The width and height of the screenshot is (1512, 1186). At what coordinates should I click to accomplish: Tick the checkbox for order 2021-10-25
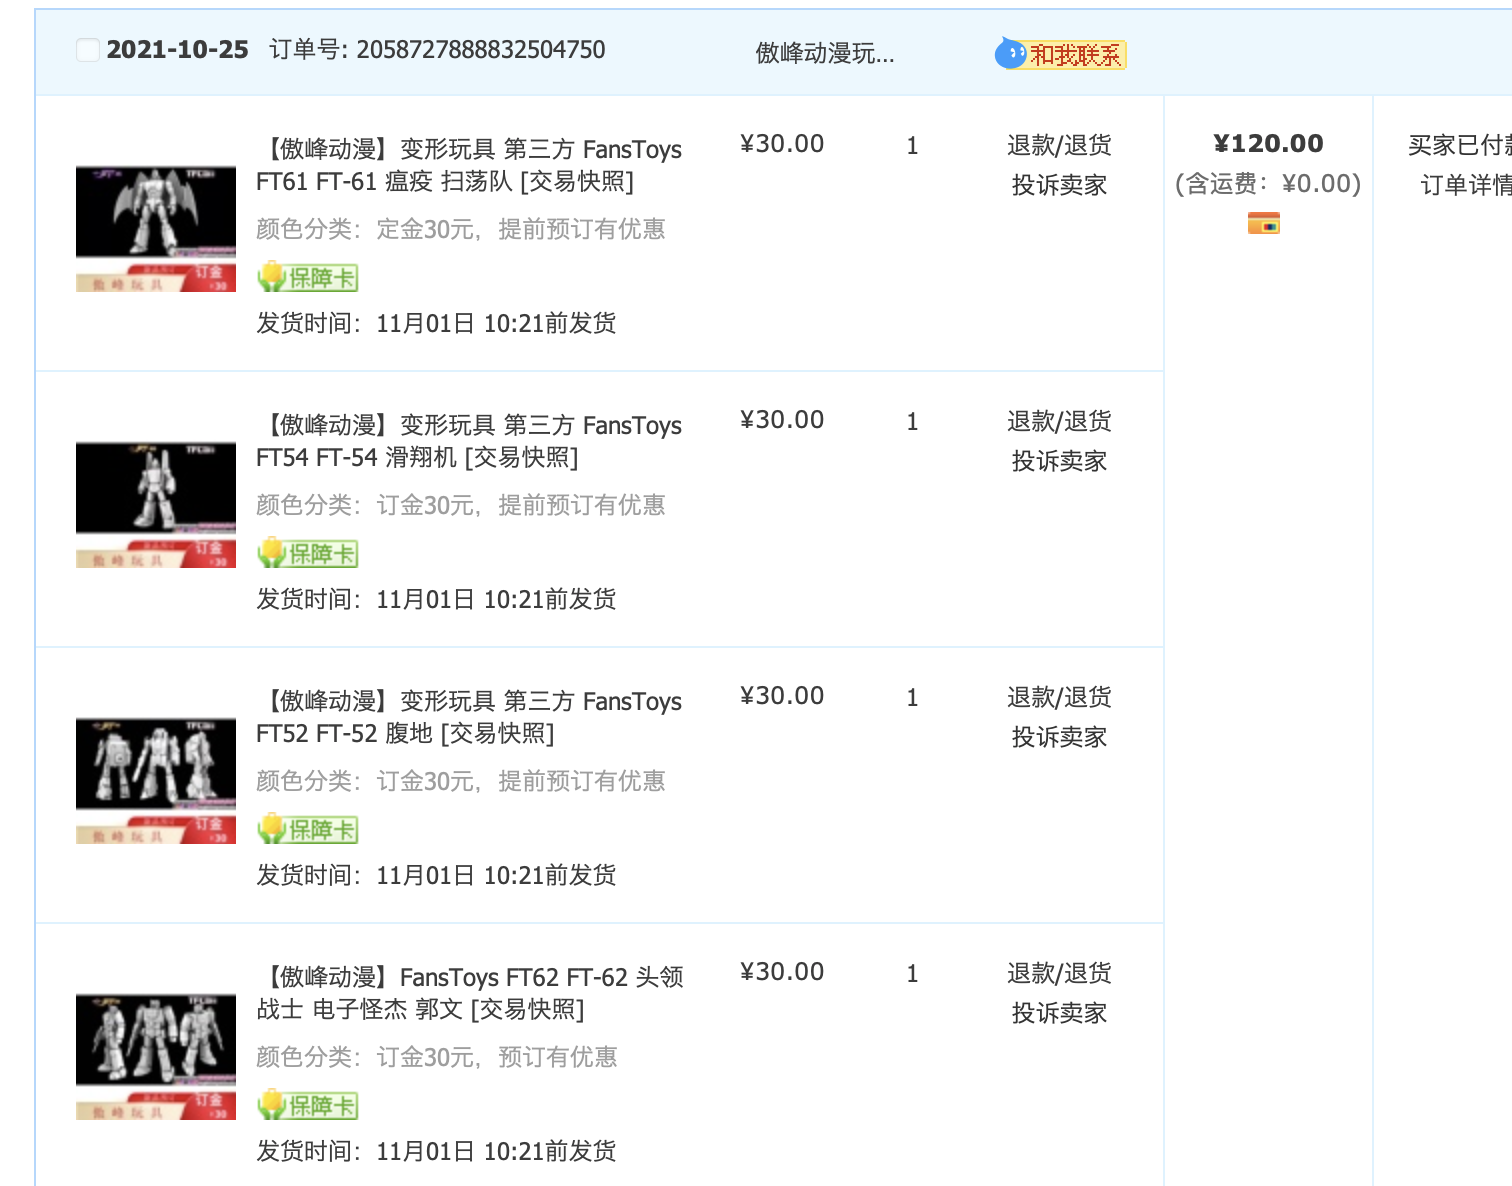88,50
